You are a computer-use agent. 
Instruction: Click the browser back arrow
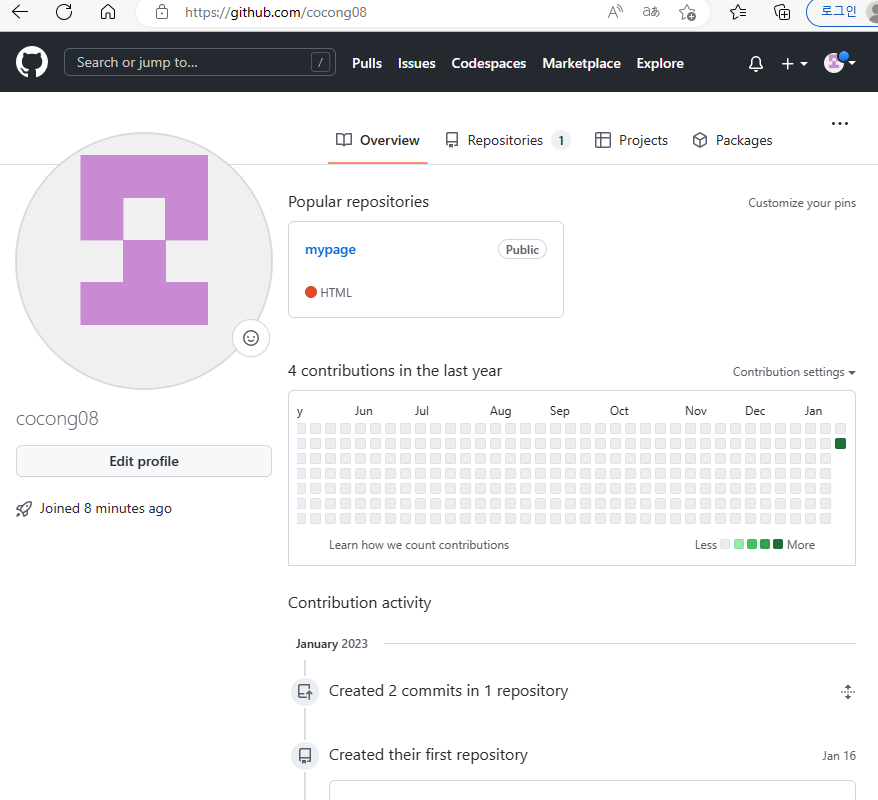point(20,12)
